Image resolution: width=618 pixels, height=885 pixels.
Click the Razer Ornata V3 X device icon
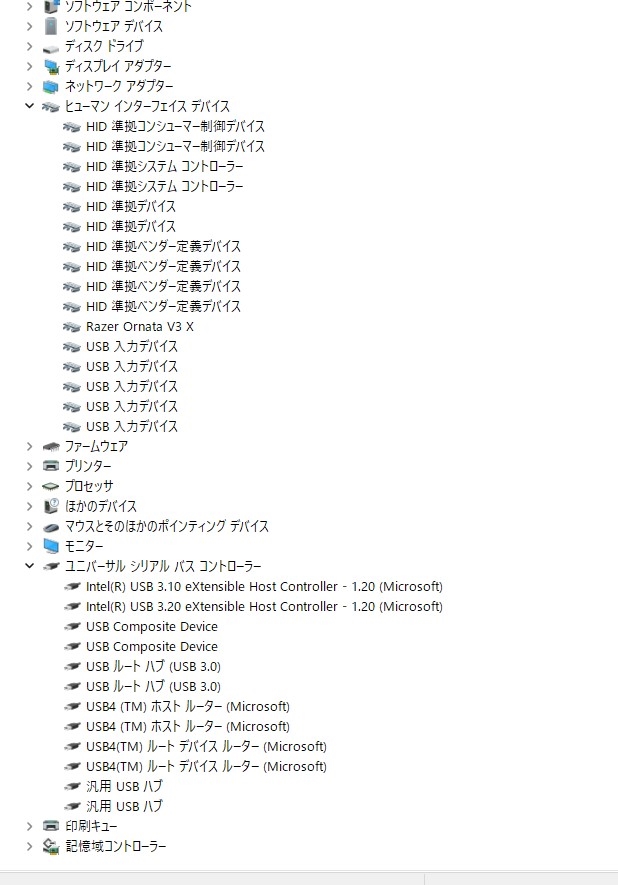(72, 327)
